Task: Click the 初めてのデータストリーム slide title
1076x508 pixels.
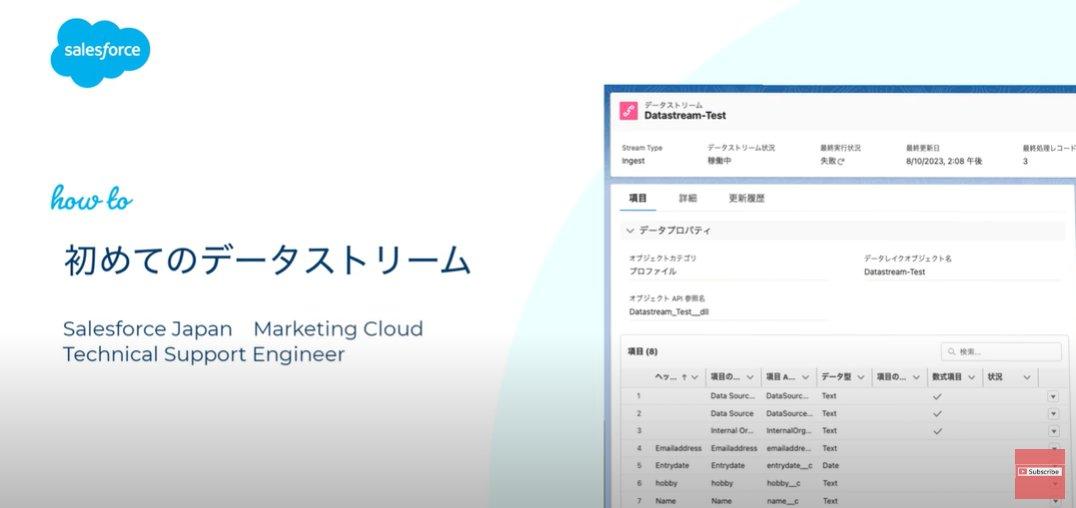Action: tap(267, 260)
